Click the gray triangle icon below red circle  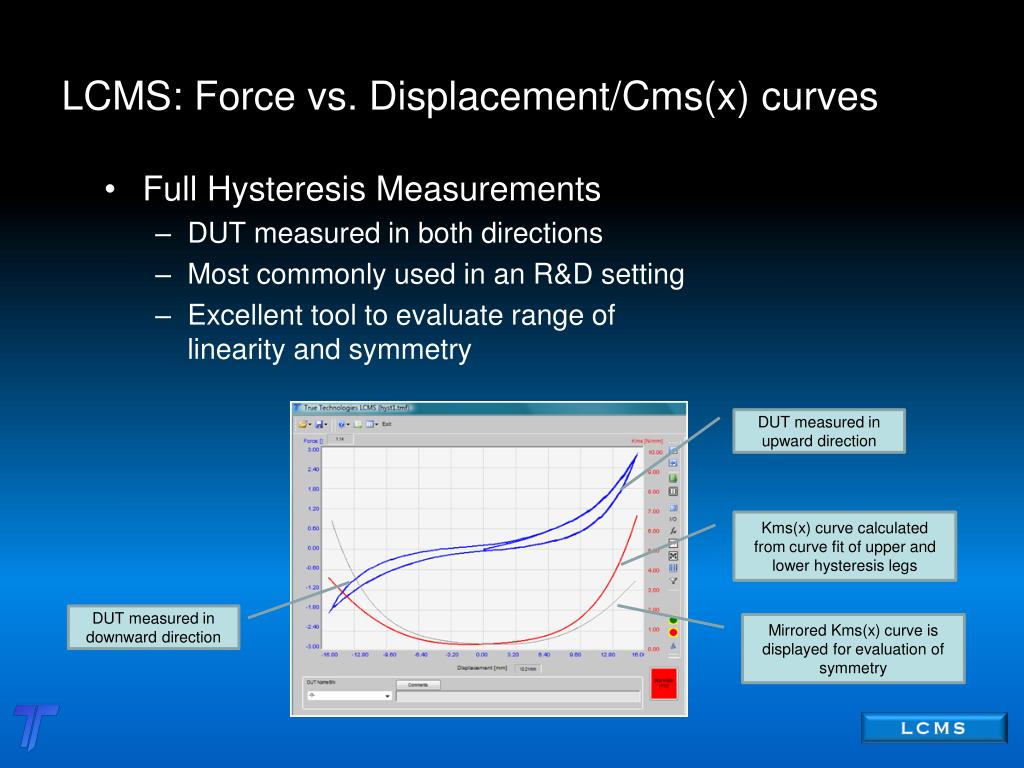[x=673, y=646]
